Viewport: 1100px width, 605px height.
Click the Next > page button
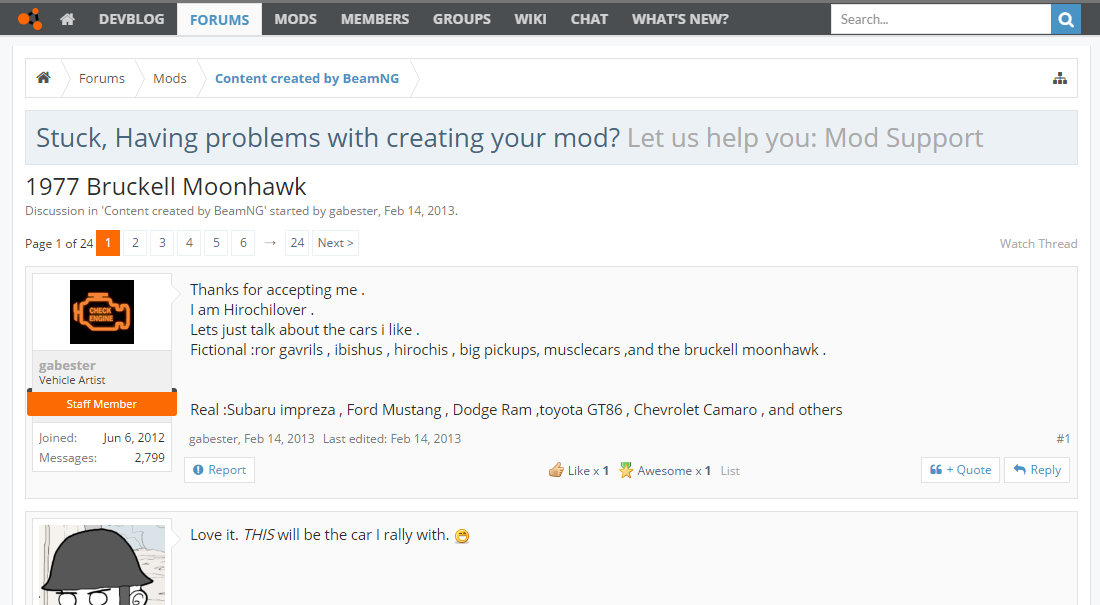[335, 243]
